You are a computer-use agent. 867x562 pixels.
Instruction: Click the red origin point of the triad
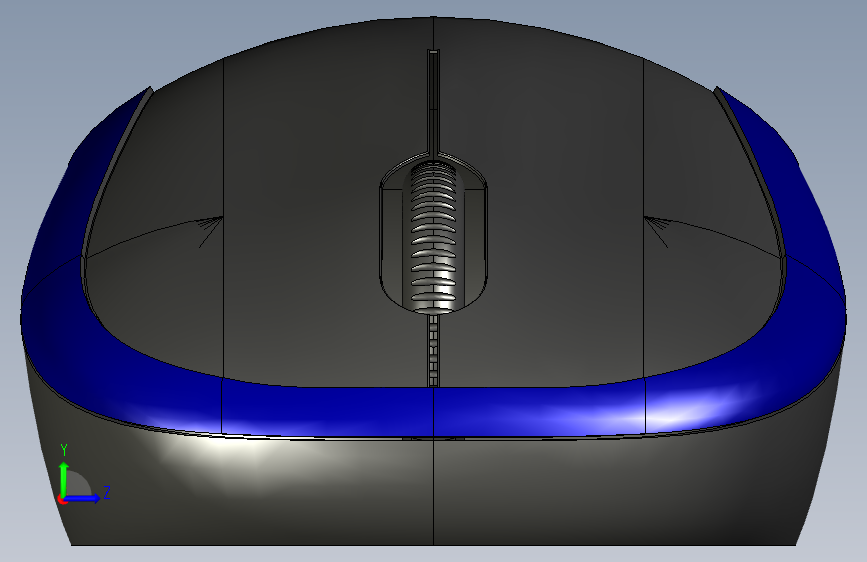pos(61,499)
